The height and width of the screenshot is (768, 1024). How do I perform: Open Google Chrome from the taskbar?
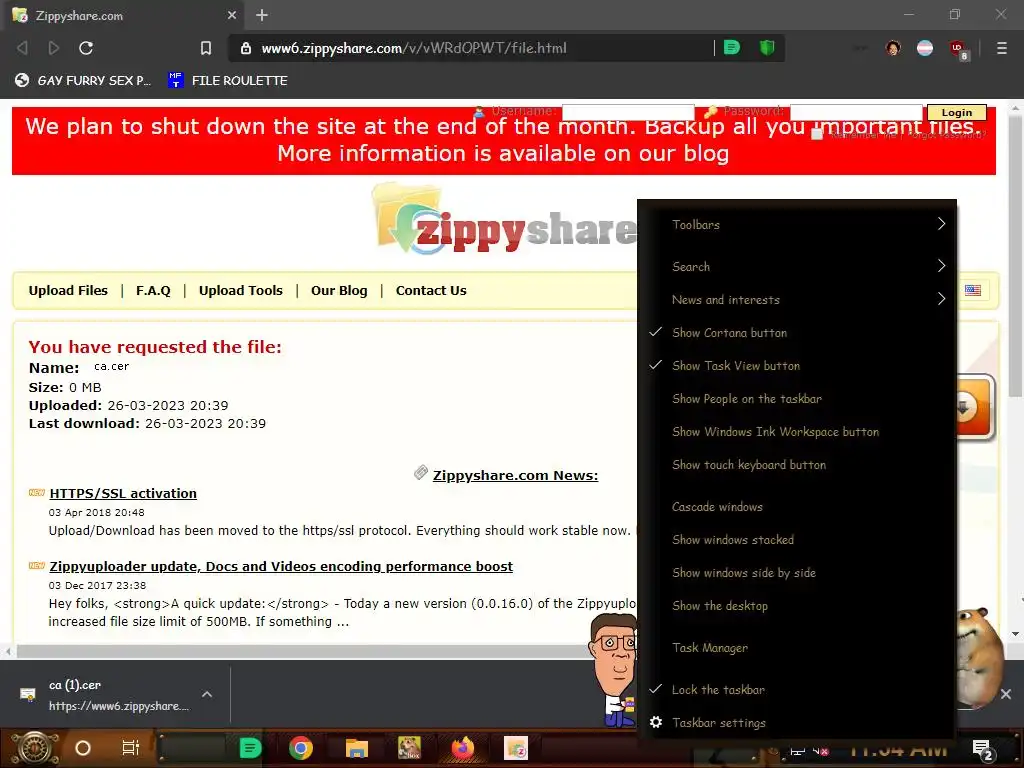pos(301,748)
